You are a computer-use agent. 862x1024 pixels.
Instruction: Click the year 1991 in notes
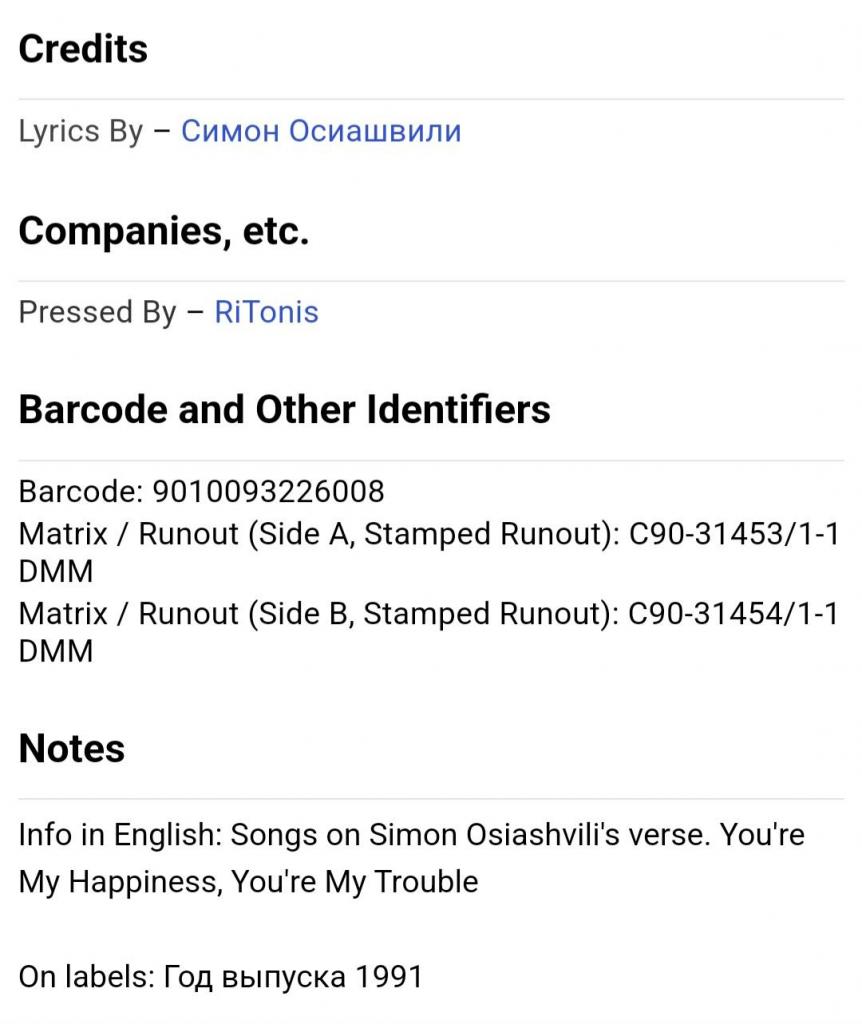click(389, 977)
